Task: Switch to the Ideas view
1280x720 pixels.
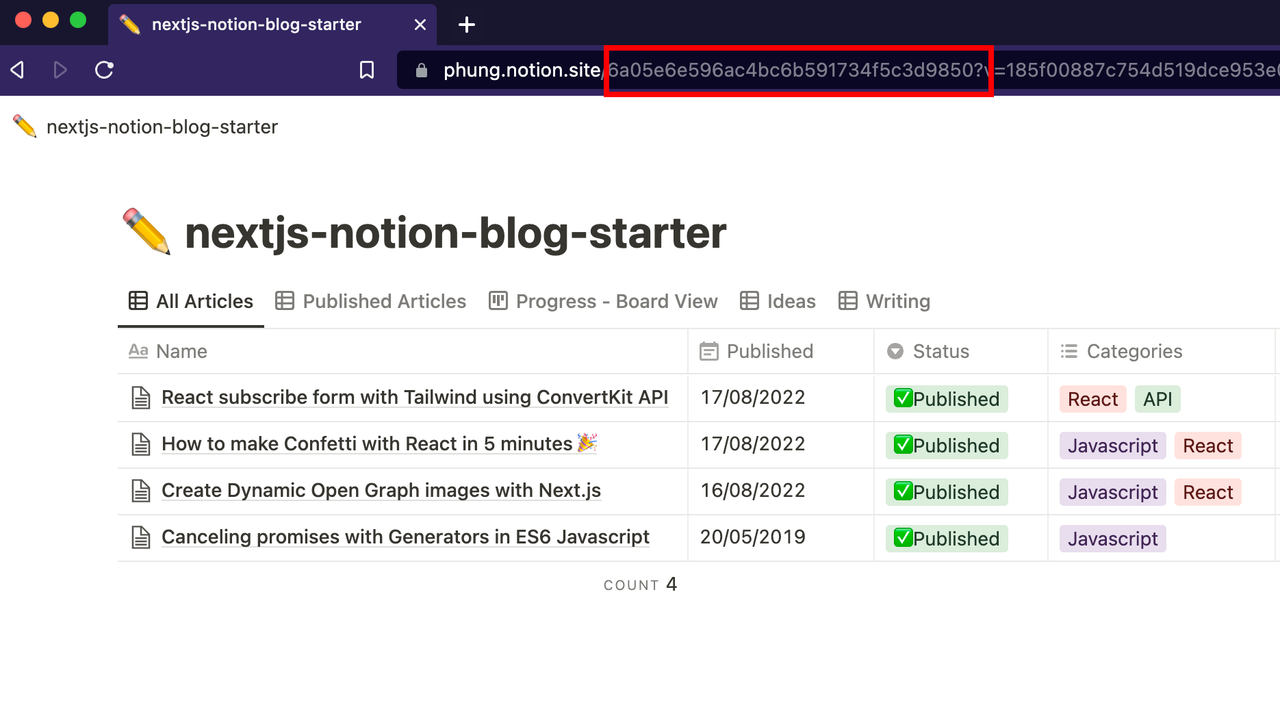Action: tap(778, 301)
